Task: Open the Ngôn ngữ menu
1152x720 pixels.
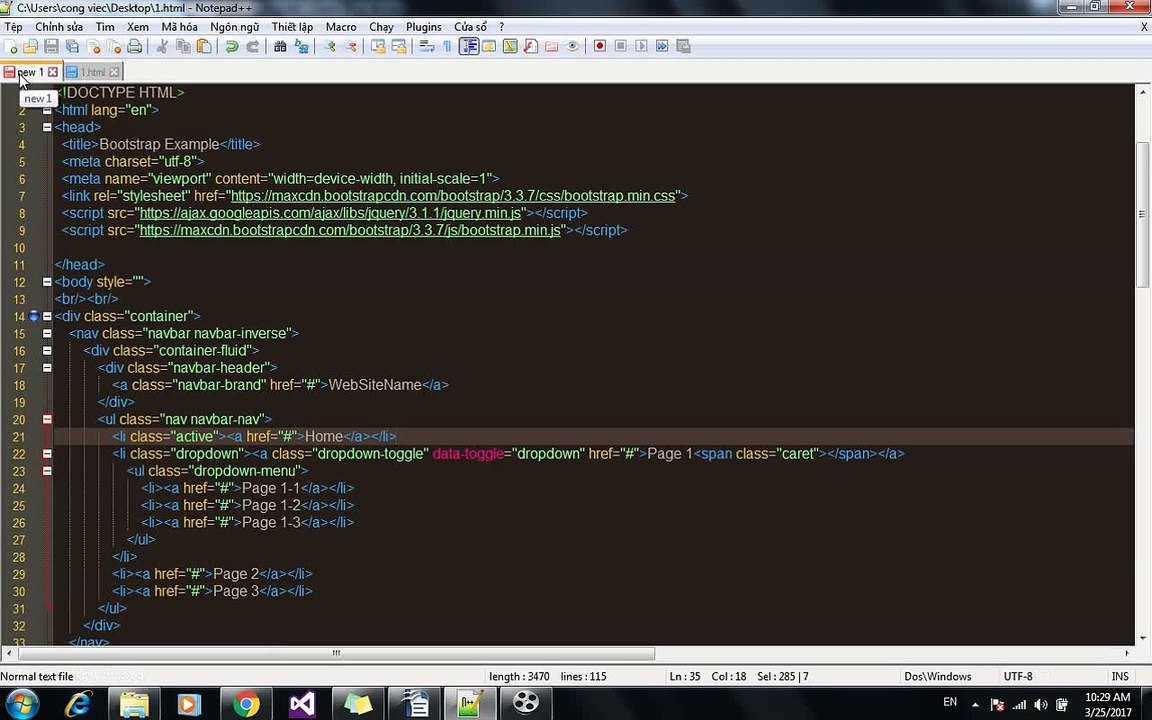Action: point(234,26)
